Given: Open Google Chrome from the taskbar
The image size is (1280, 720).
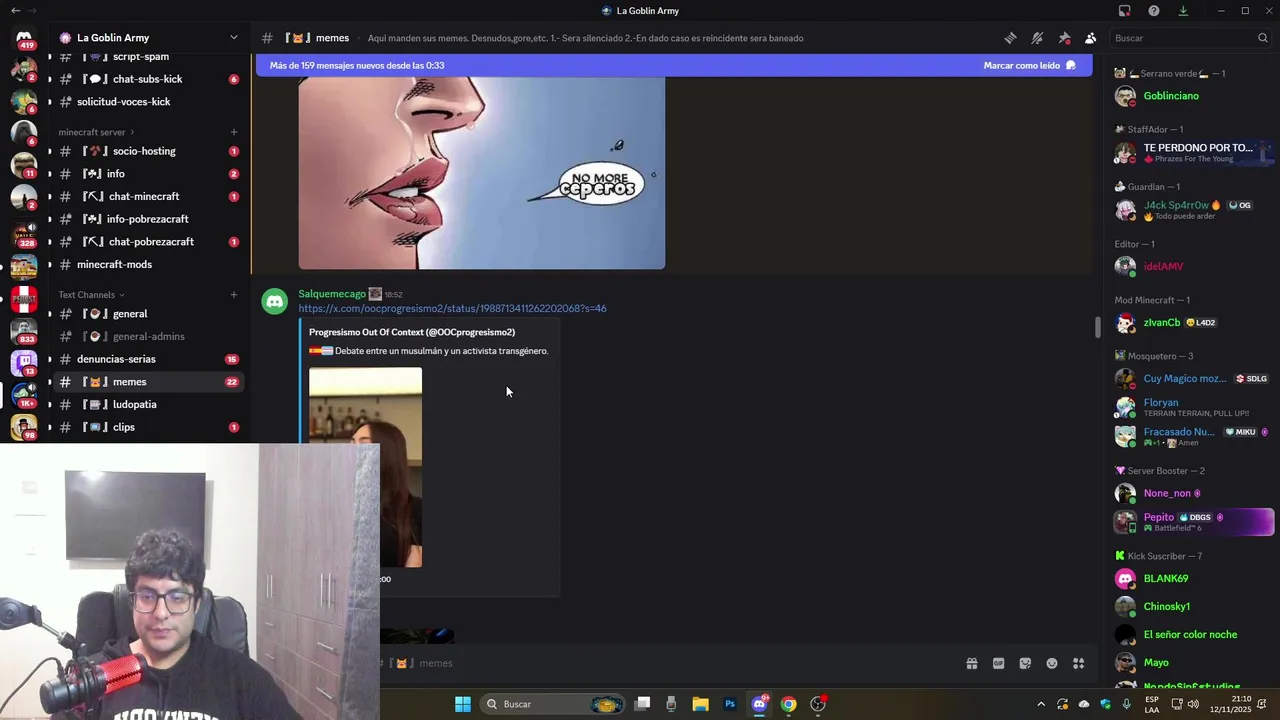Looking at the screenshot, I should pyautogui.click(x=788, y=704).
